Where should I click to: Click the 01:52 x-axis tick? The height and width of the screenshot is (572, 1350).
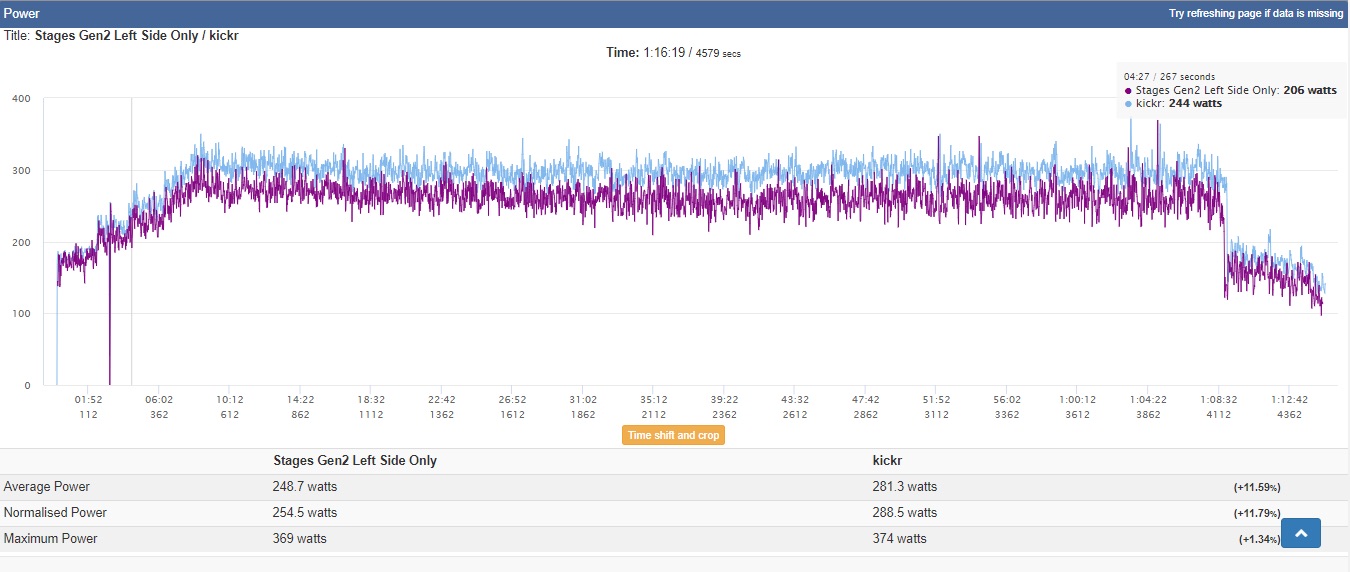point(88,400)
